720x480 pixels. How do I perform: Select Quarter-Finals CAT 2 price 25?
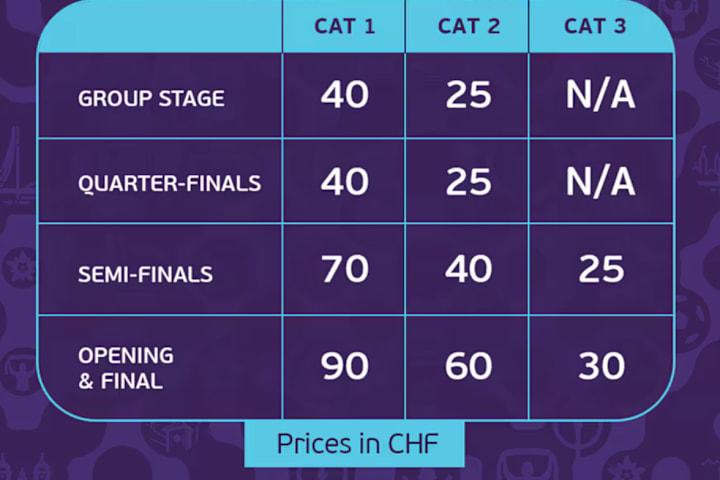[x=468, y=181]
